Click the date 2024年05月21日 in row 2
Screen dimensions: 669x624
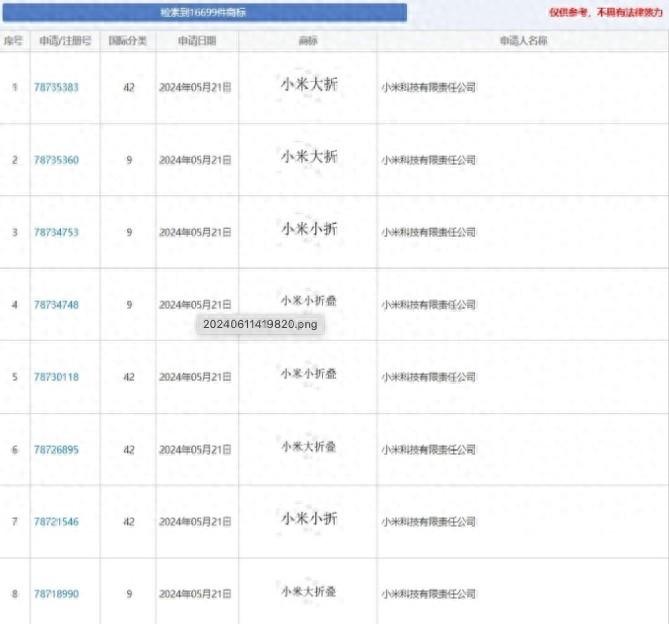point(195,160)
